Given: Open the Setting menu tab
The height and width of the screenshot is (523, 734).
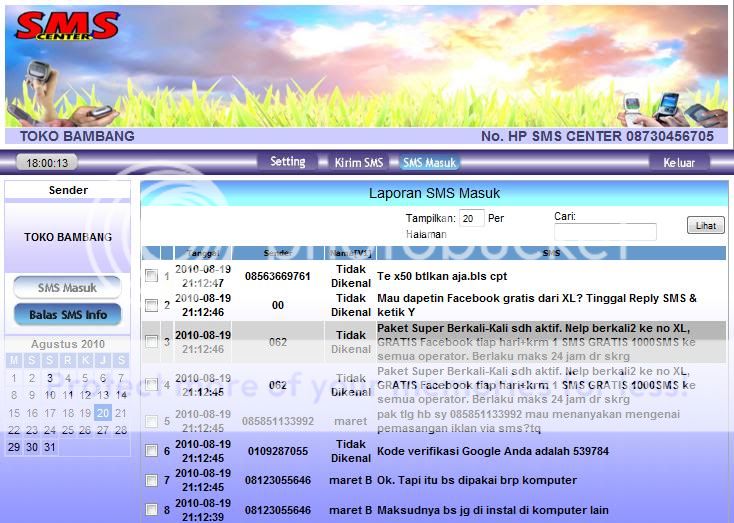Looking at the screenshot, I should 288,162.
